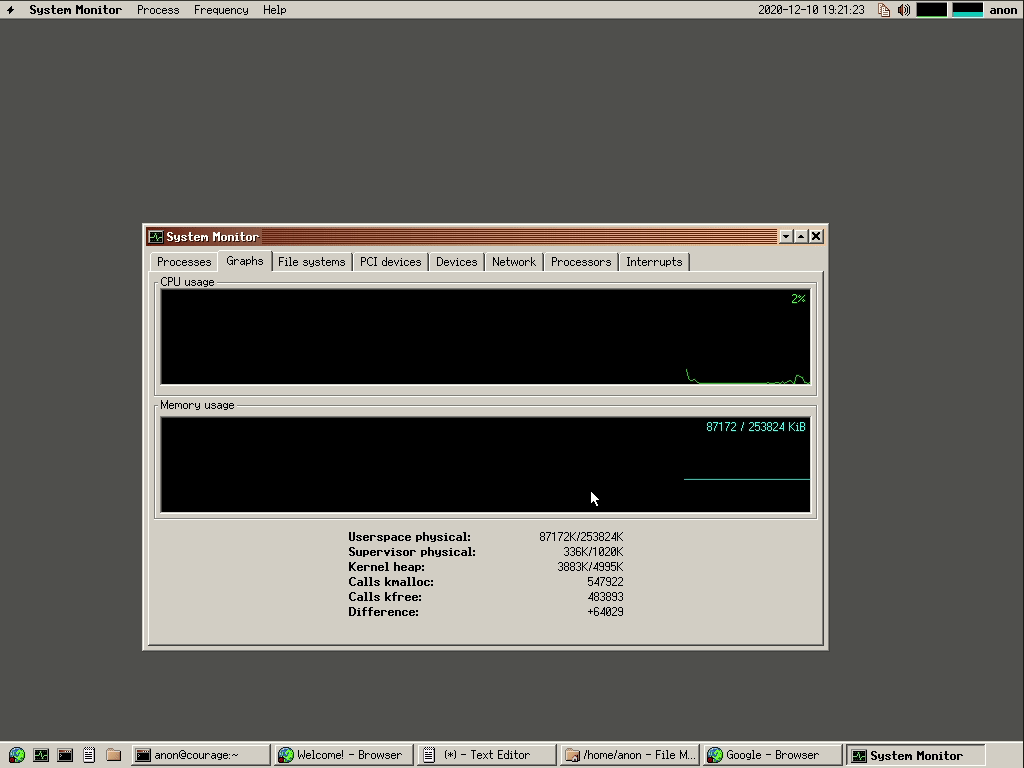Click the anon username in menu bar

pyautogui.click(x=1003, y=10)
